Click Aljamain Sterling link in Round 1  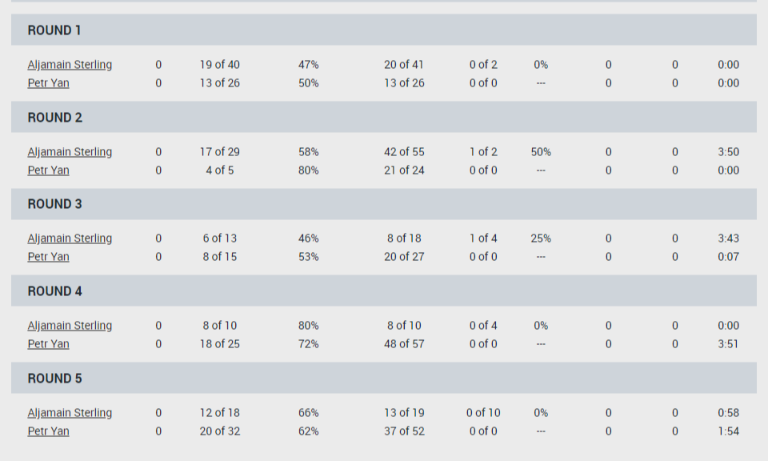click(x=69, y=65)
